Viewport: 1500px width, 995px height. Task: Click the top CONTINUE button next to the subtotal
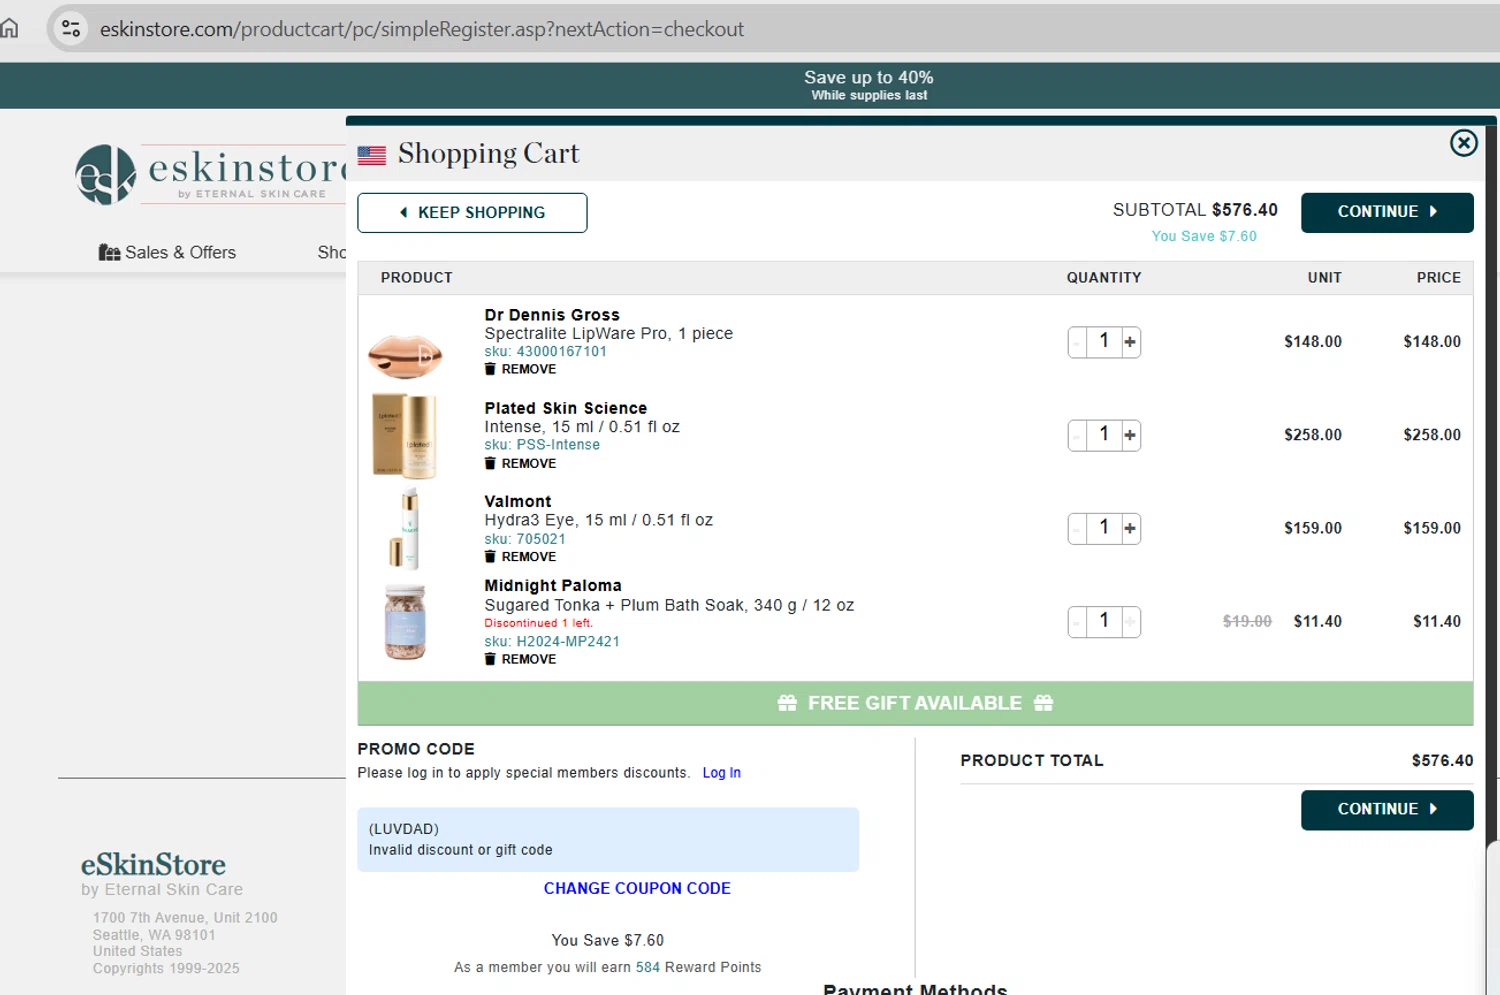(x=1387, y=212)
